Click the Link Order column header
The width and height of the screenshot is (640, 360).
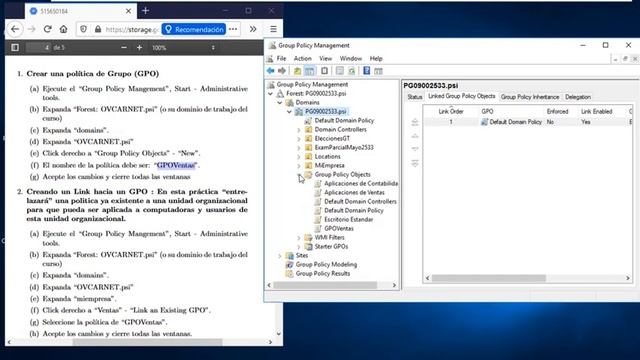coord(451,111)
